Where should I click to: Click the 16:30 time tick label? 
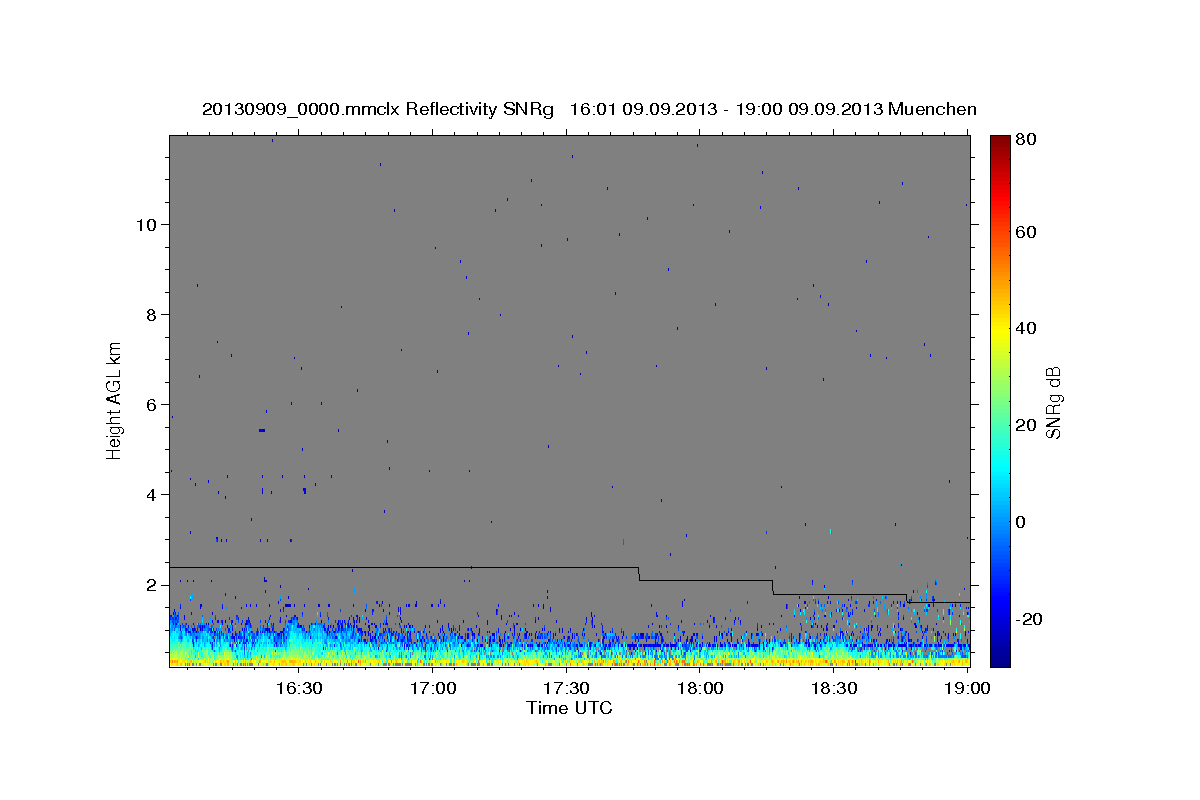tap(299, 689)
